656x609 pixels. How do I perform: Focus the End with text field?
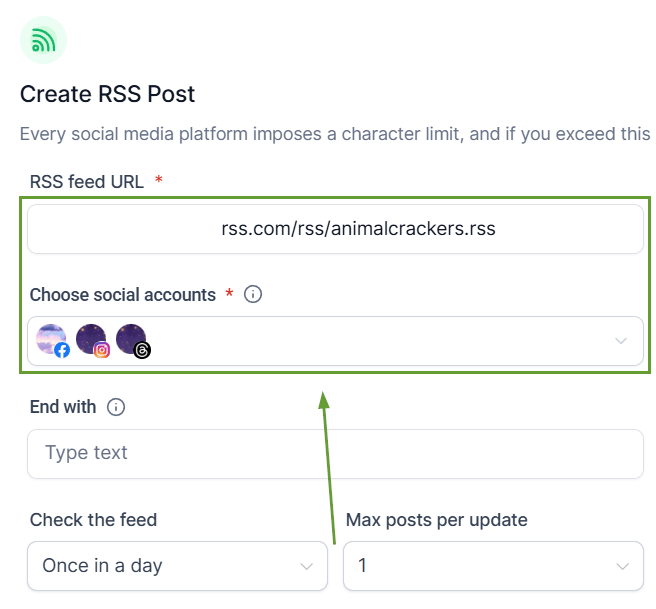coord(335,453)
